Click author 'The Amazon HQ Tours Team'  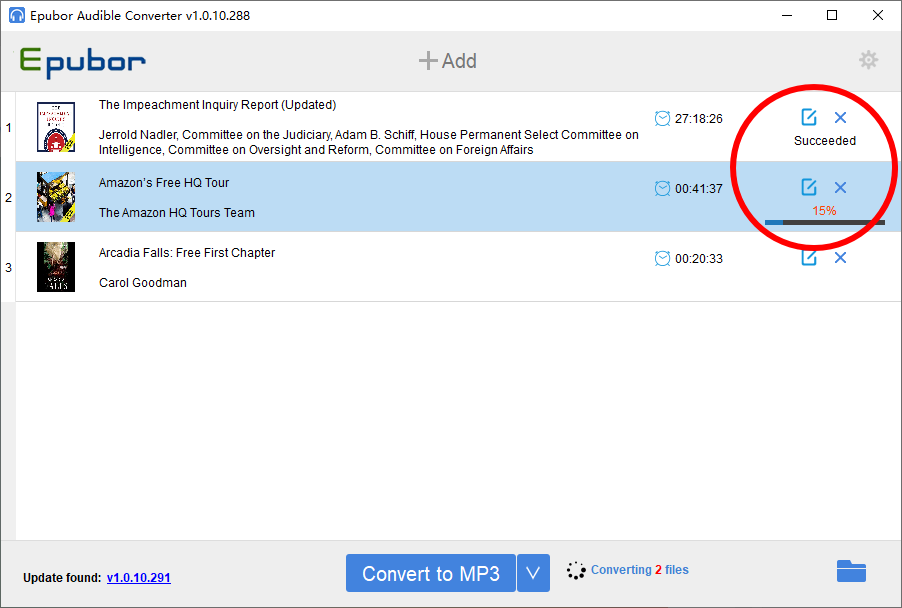[x=177, y=212]
